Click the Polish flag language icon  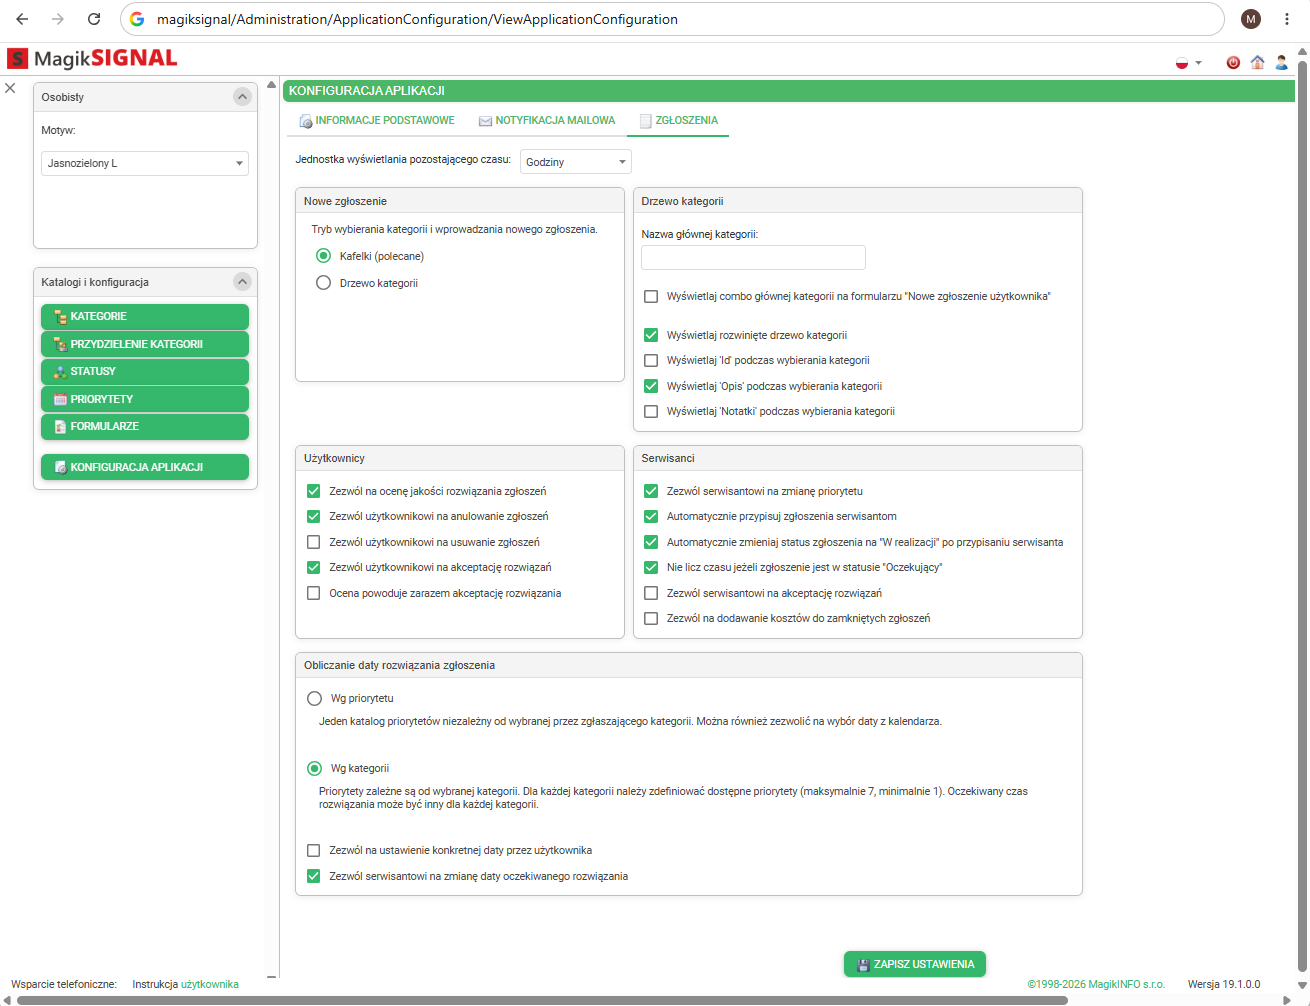[x=1182, y=63]
